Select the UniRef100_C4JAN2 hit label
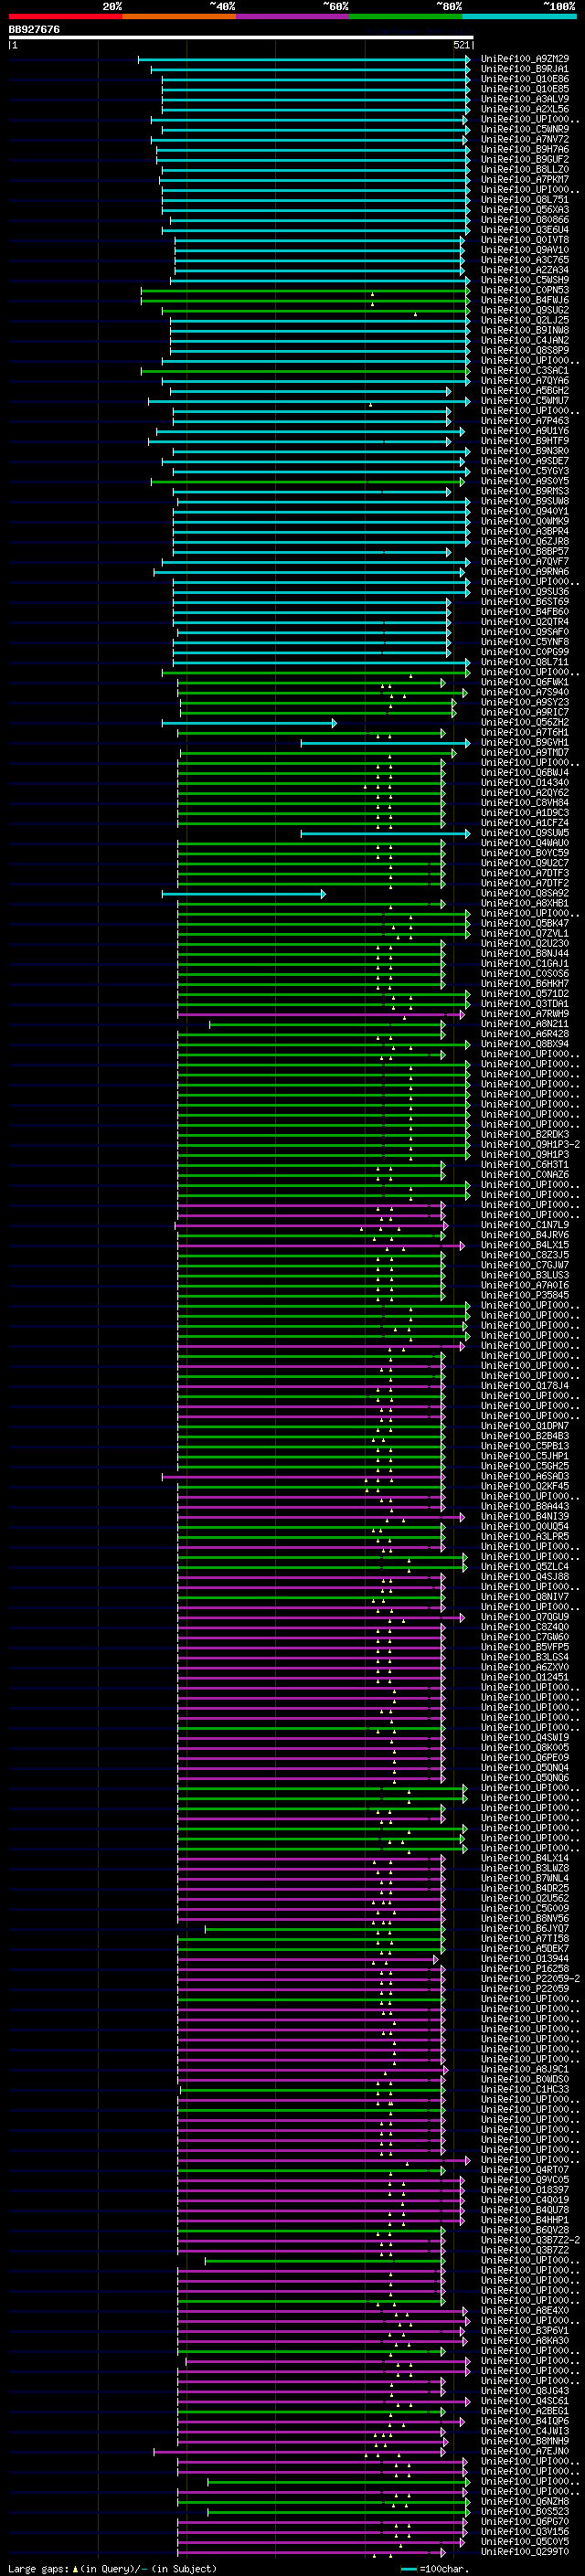Screen dimensions: 585x2576 [x=525, y=340]
